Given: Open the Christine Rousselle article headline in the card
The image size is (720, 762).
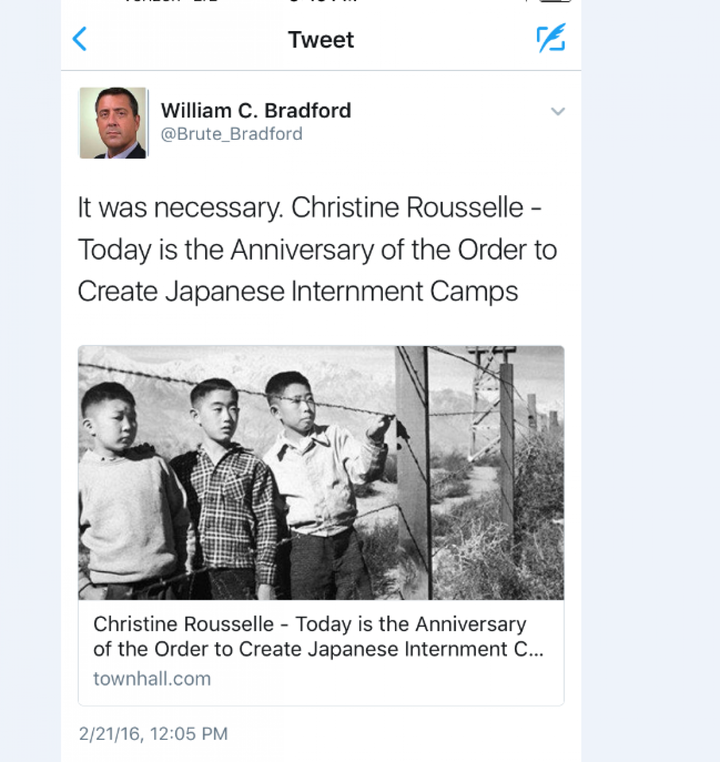Looking at the screenshot, I should pyautogui.click(x=309, y=624).
